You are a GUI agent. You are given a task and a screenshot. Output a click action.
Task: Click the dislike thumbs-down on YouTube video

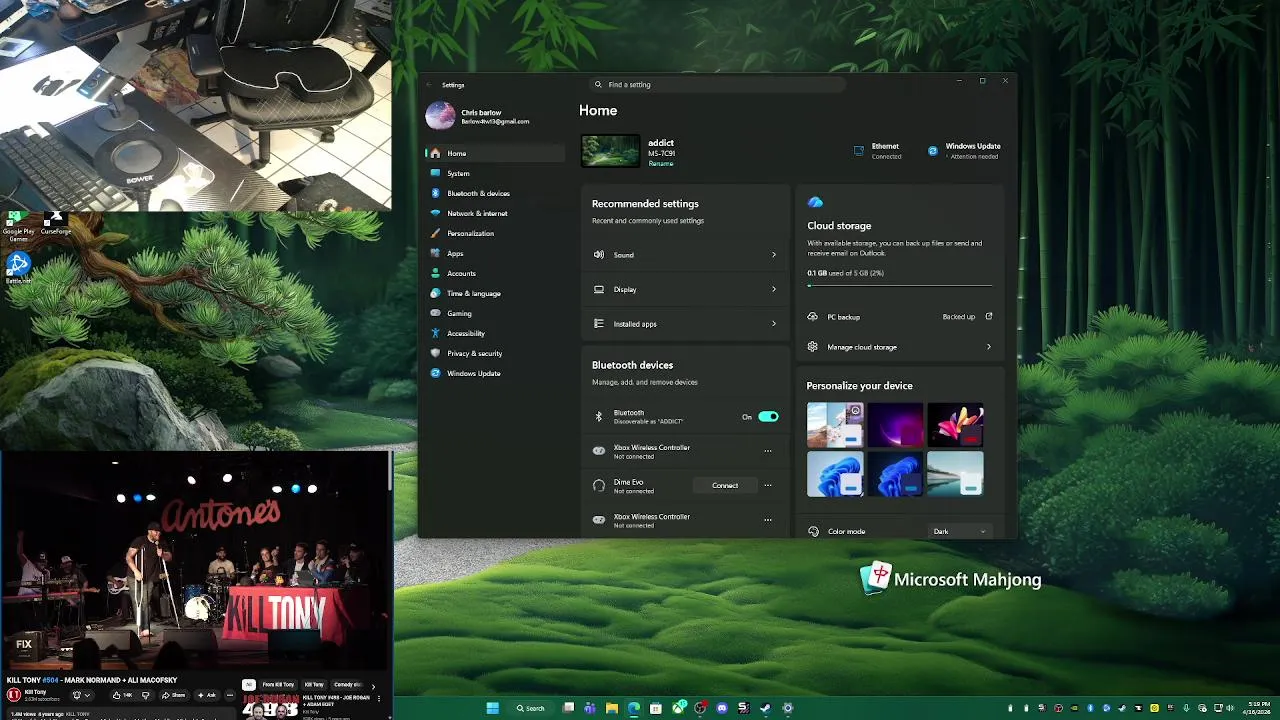click(x=146, y=695)
